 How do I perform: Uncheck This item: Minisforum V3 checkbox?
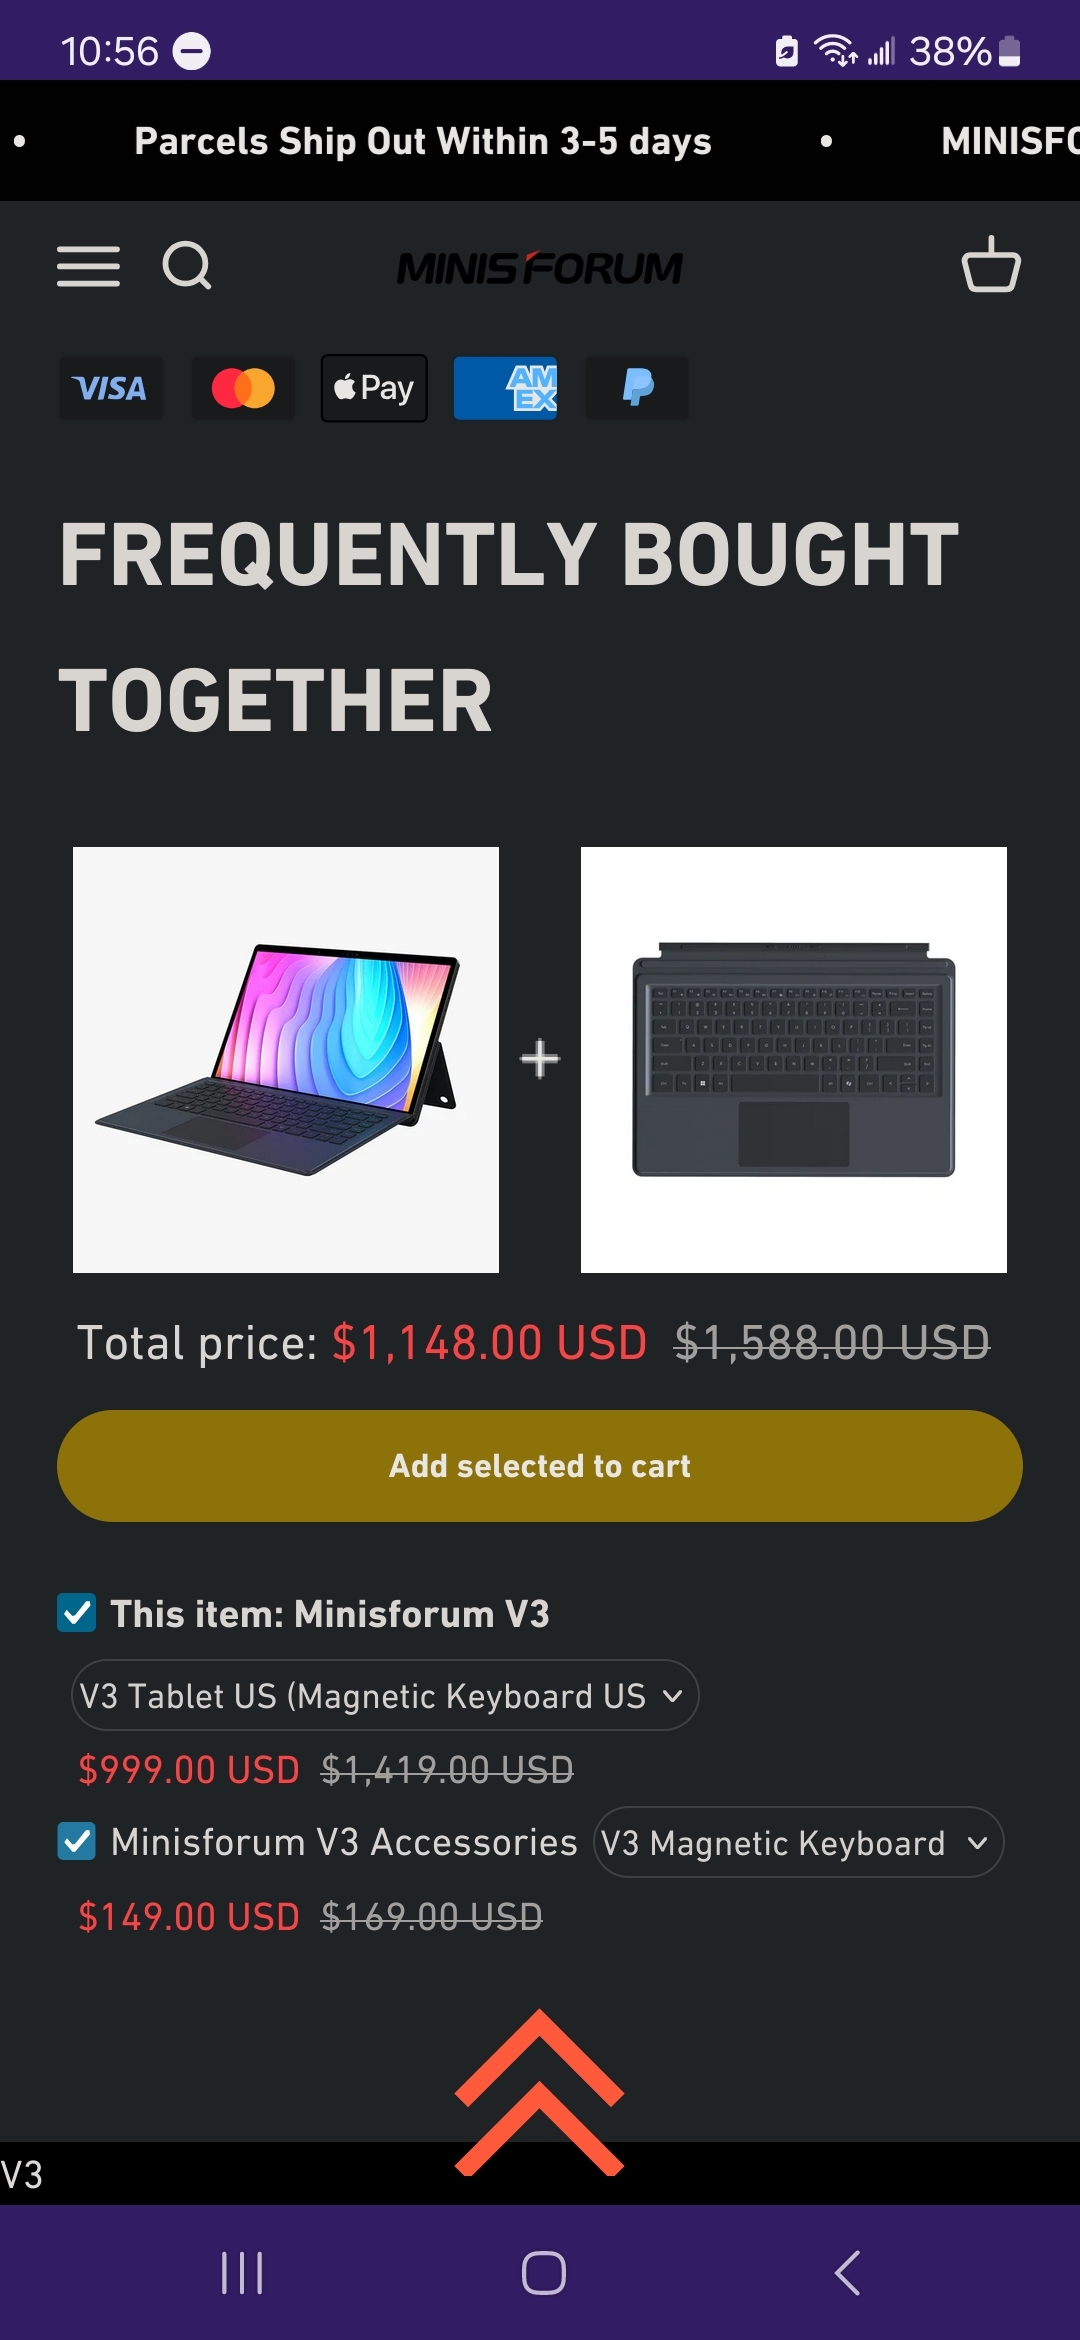pyautogui.click(x=77, y=1613)
